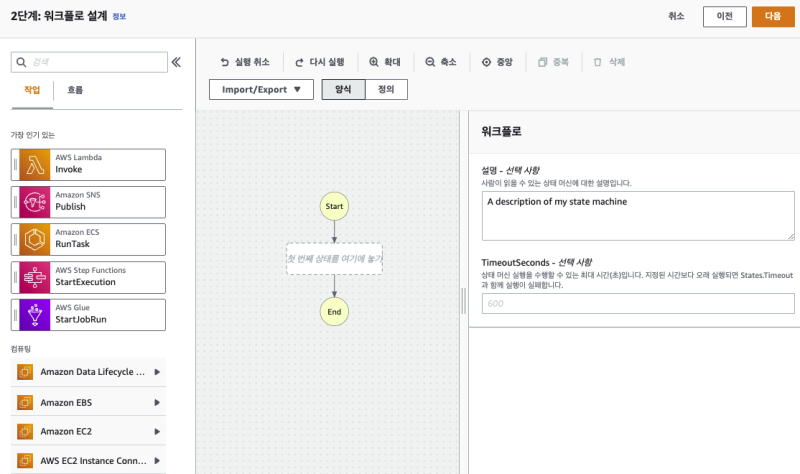Image resolution: width=800 pixels, height=474 pixels.
Task: Select the 흐름 (flow) tab
Action: pyautogui.click(x=75, y=90)
